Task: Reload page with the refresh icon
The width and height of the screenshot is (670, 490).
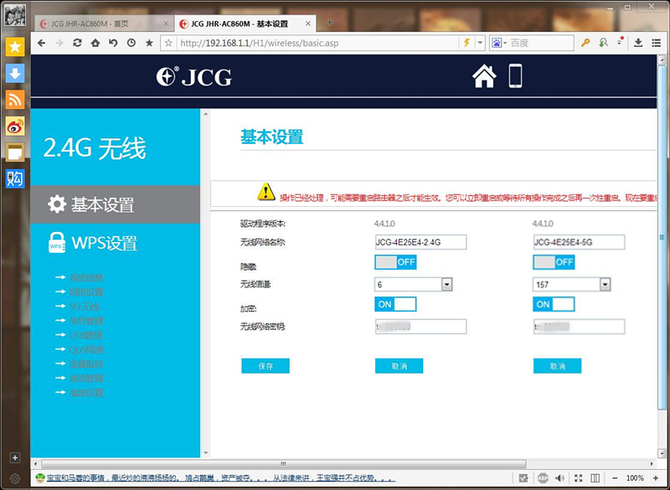Action: tap(77, 43)
